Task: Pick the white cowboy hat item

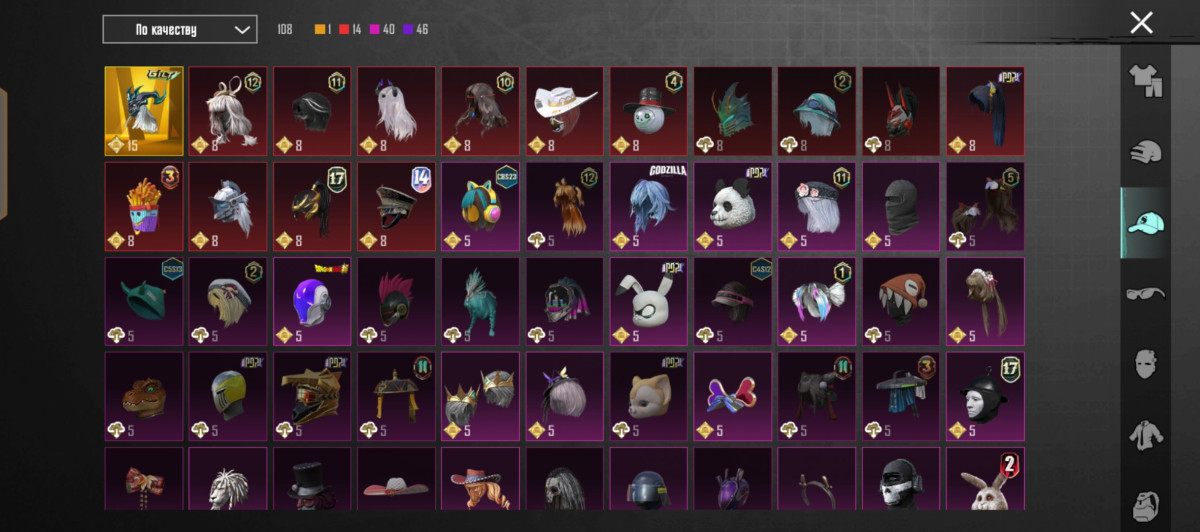Action: pos(565,111)
